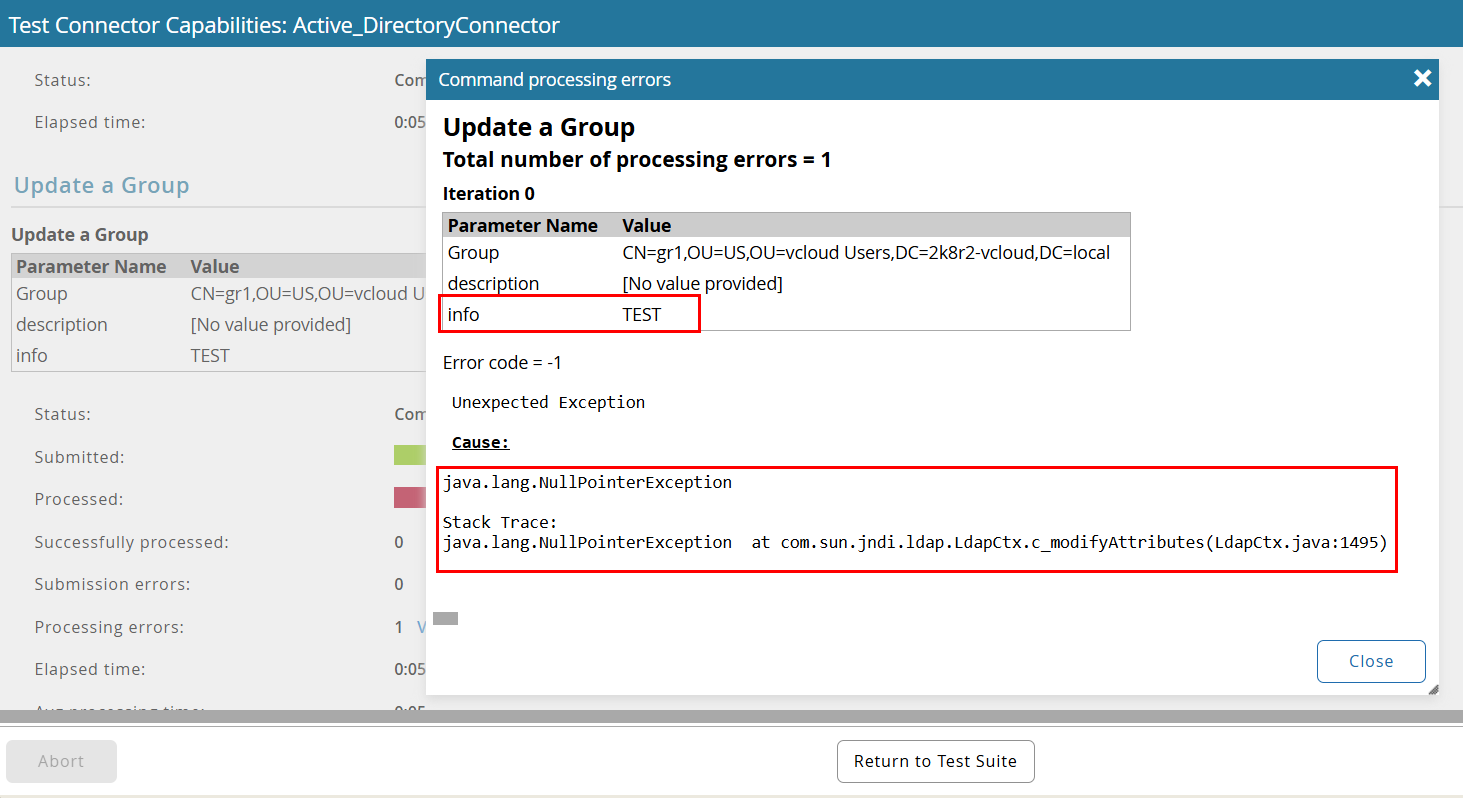This screenshot has height=798, width=1463.
Task: Click the Value column header in dialog table
Action: [647, 225]
